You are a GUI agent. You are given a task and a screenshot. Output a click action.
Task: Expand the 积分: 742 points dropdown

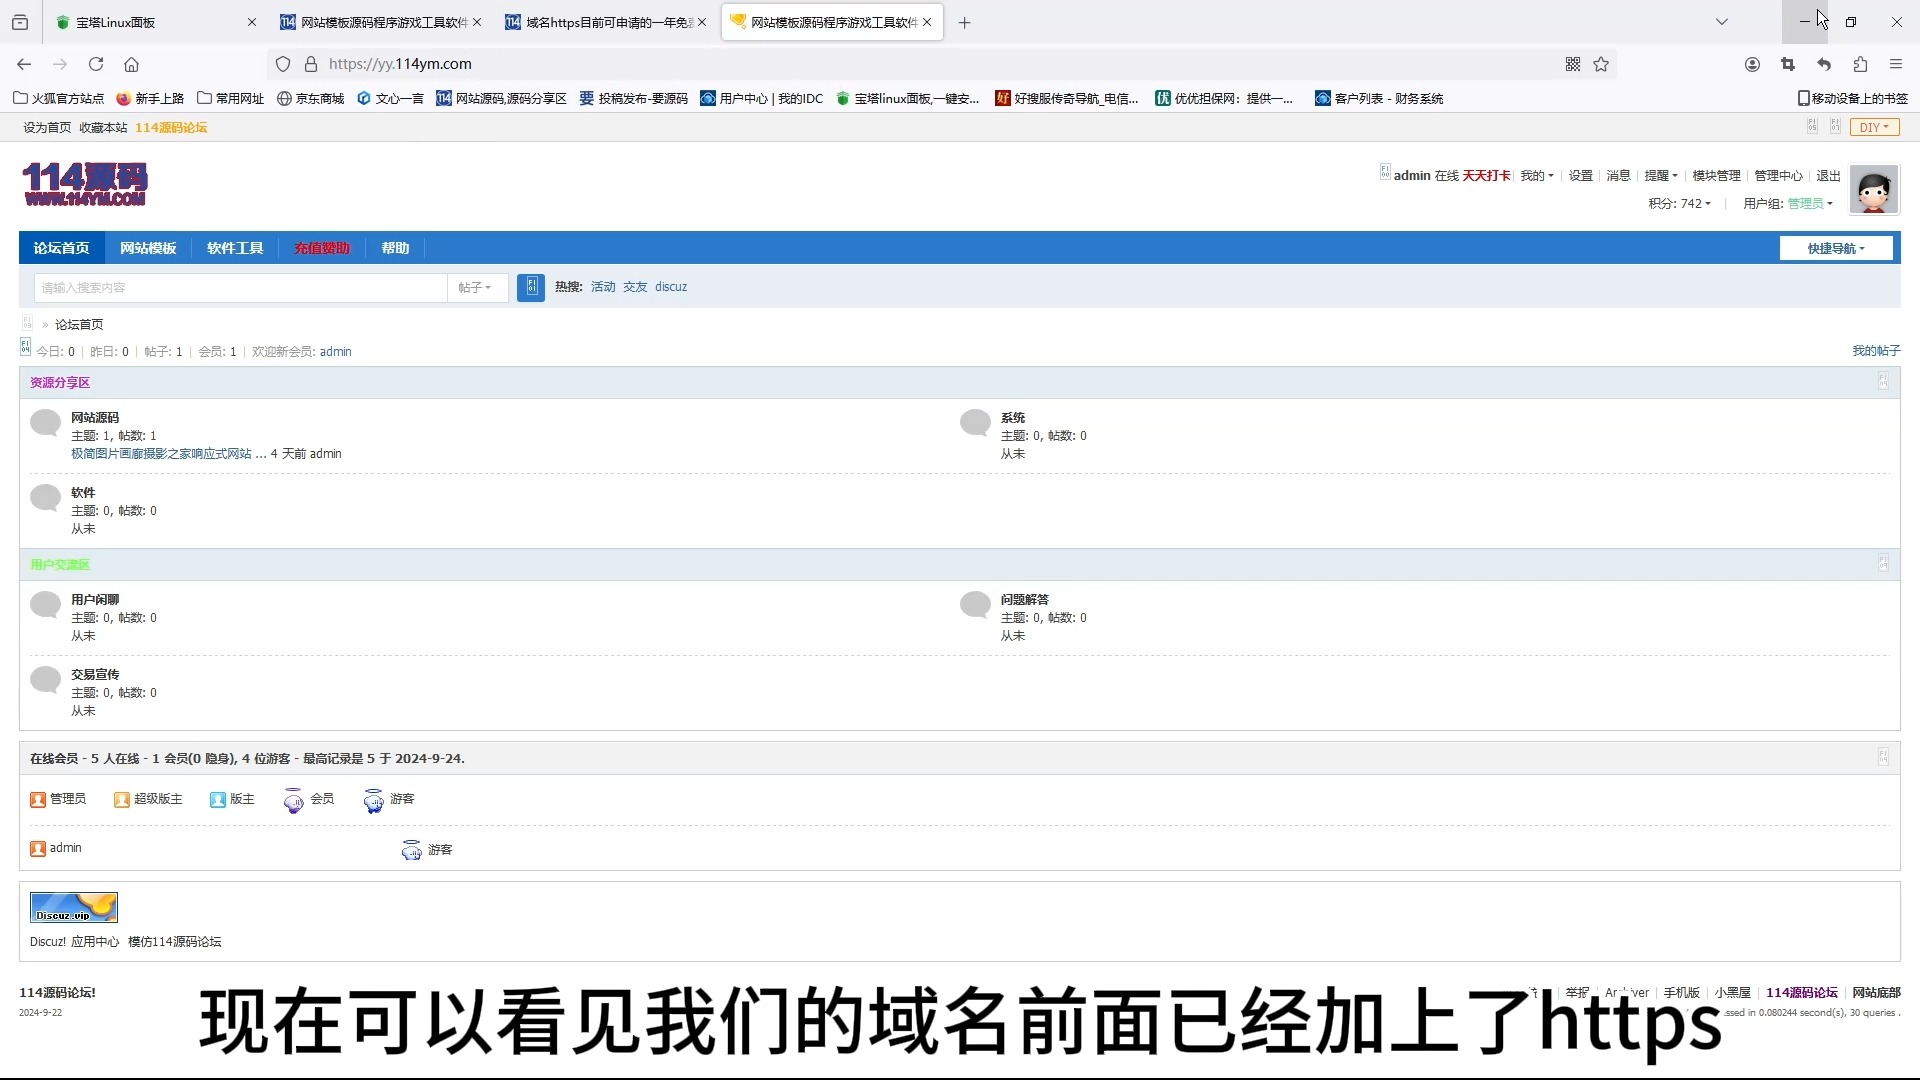pos(1679,203)
